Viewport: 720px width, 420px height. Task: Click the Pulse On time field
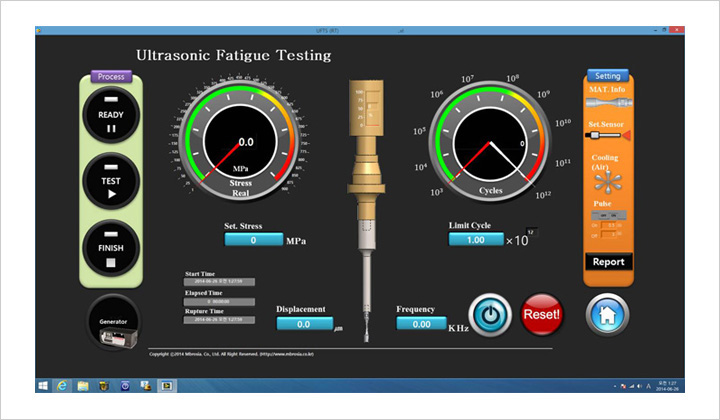point(609,225)
